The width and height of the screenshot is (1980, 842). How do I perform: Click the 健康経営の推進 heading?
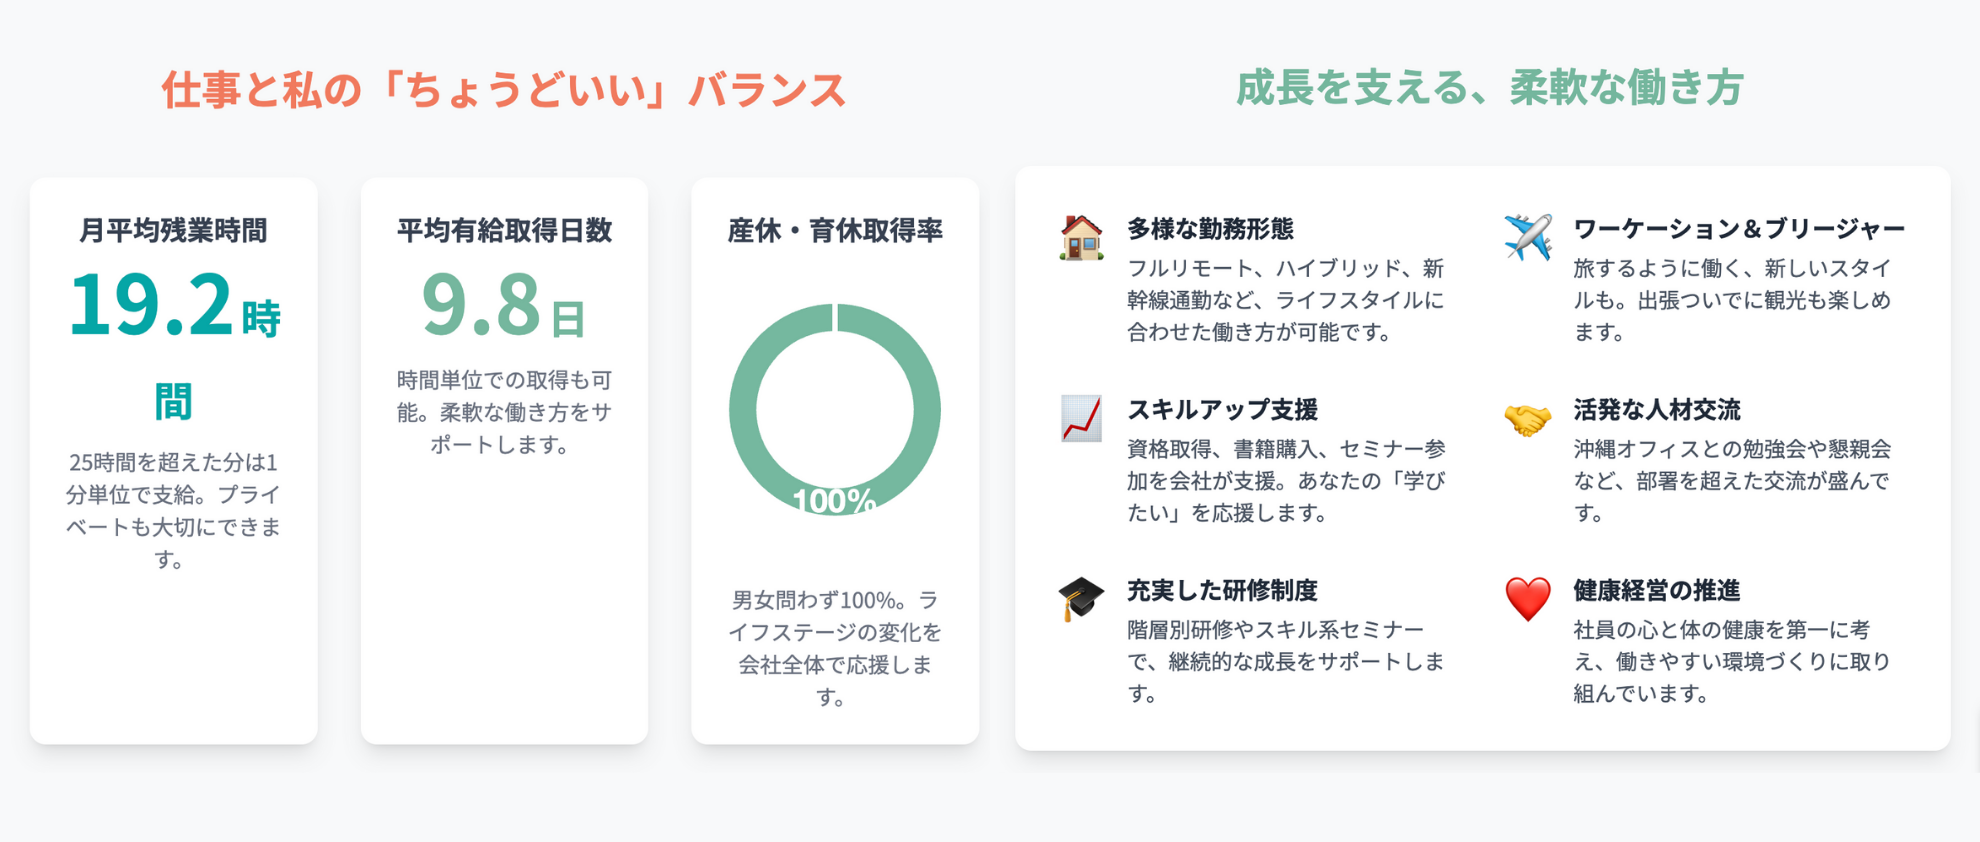click(1656, 590)
